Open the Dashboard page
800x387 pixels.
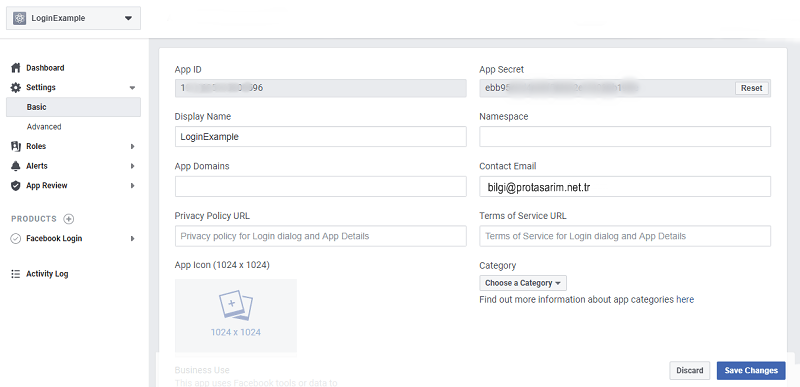click(x=45, y=68)
